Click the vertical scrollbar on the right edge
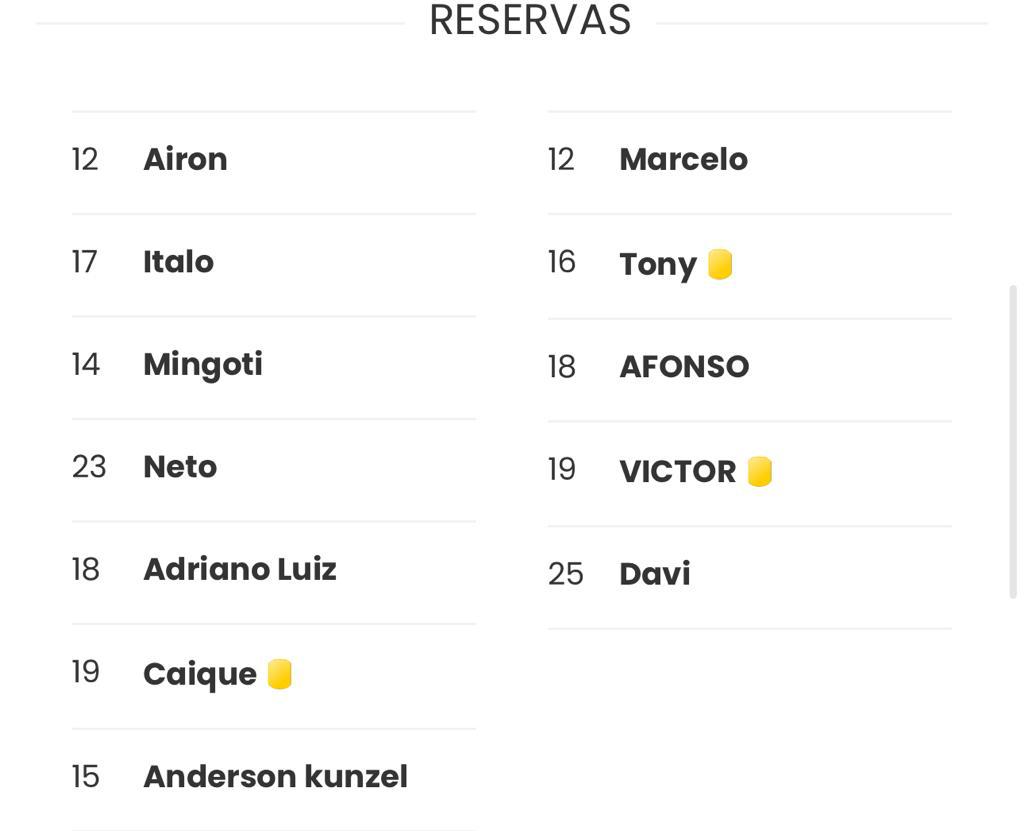This screenshot has height=831, width=1024. click(x=1013, y=441)
